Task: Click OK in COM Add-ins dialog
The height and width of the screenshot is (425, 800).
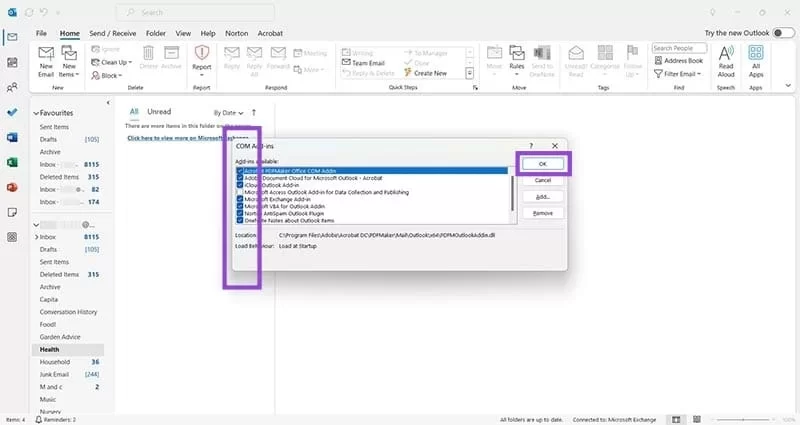Action: click(543, 163)
